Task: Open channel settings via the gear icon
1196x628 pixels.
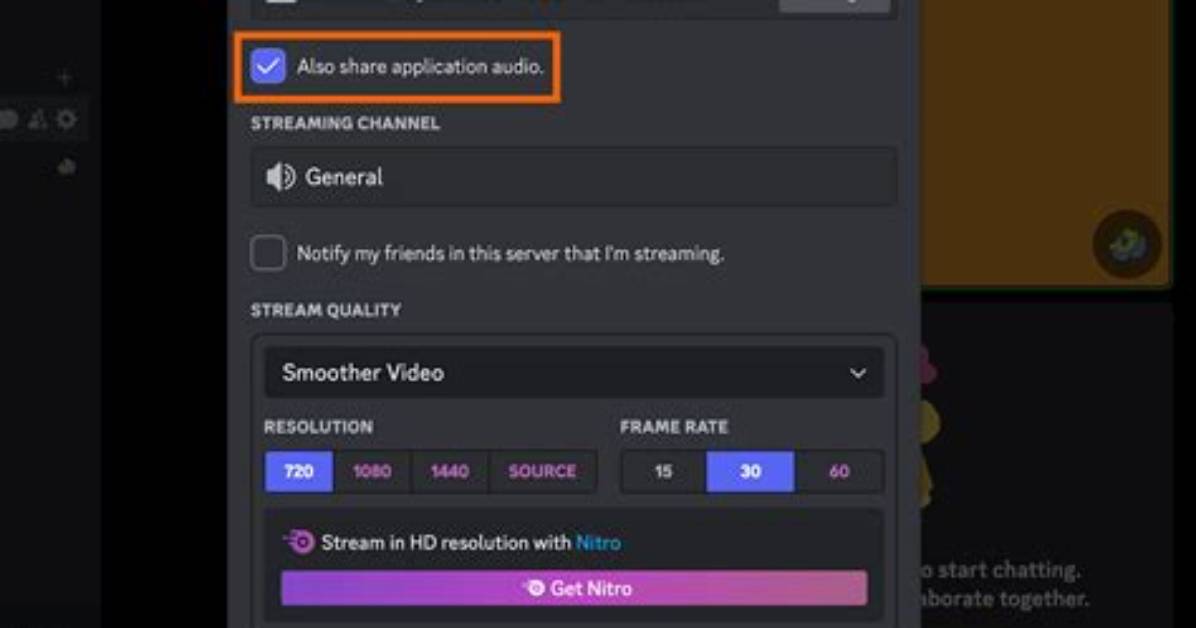Action: coord(66,119)
